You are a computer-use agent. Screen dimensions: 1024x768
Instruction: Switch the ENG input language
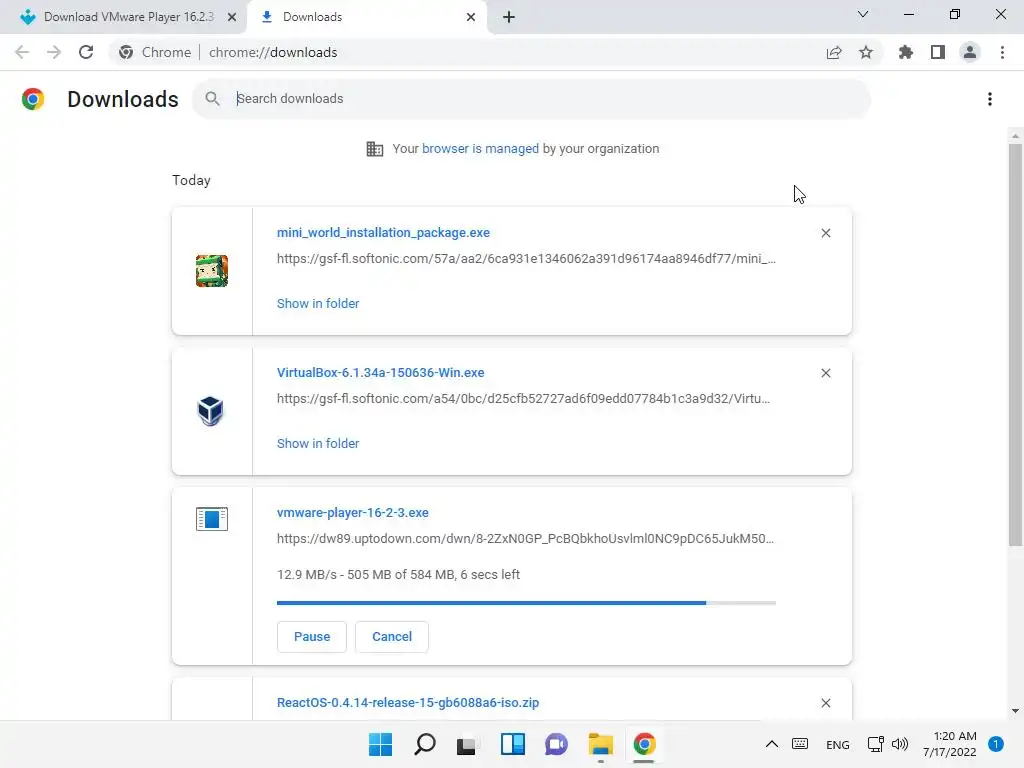pyautogui.click(x=838, y=745)
